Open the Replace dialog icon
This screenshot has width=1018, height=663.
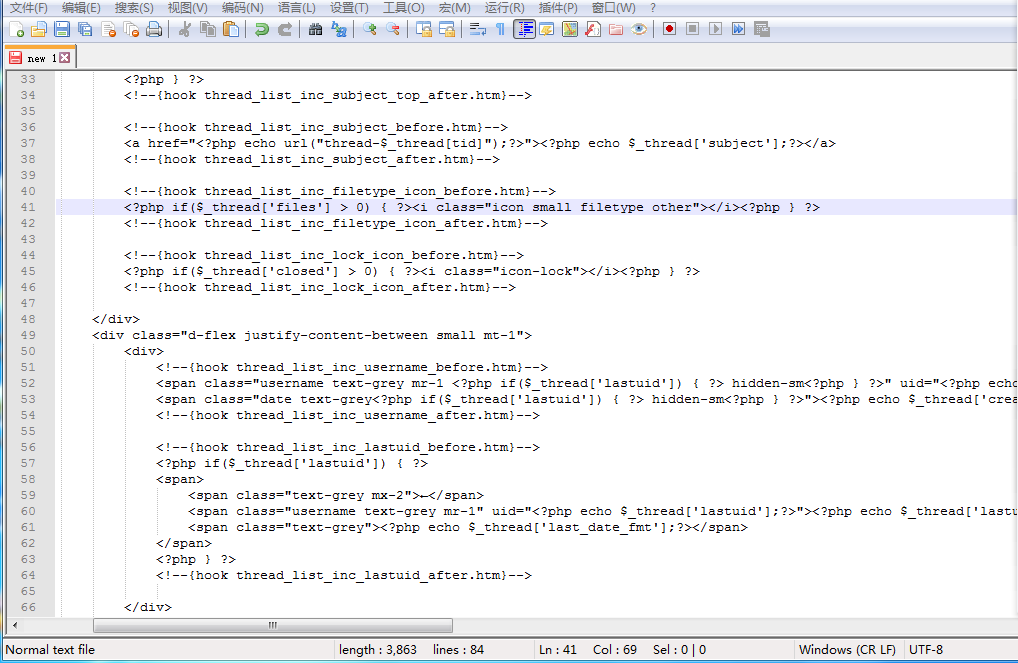click(x=339, y=29)
